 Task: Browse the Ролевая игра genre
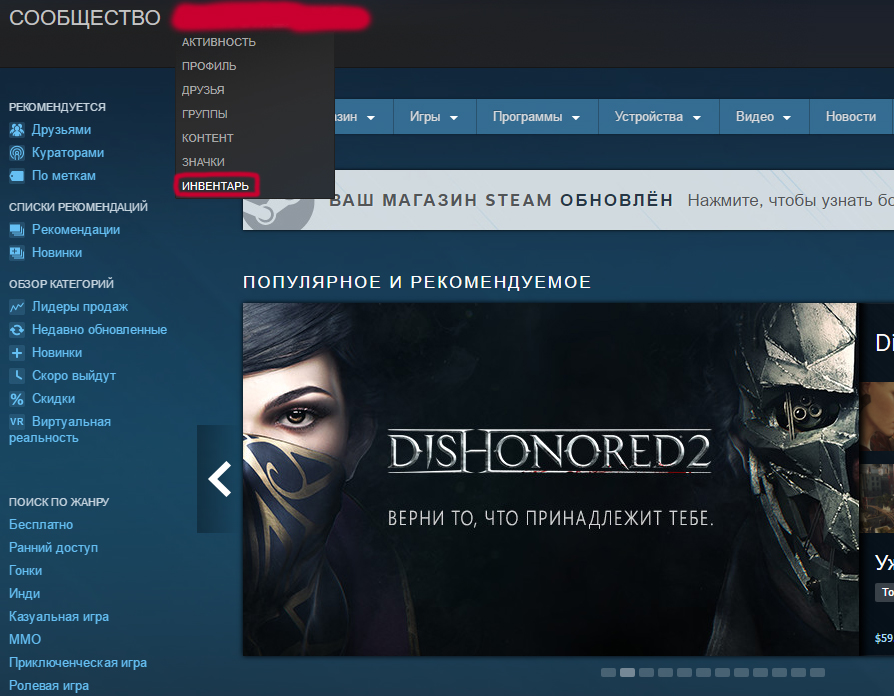click(x=49, y=686)
